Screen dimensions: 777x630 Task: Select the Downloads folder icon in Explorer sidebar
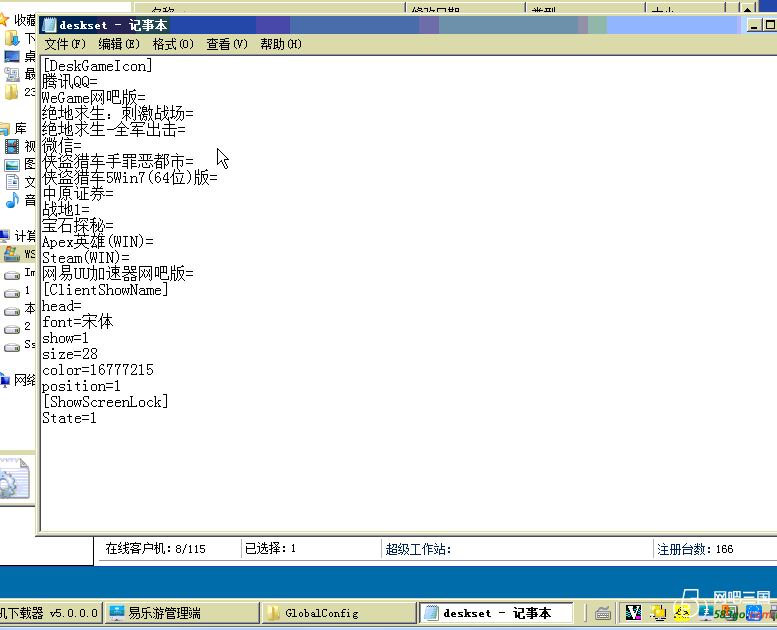pyautogui.click(x=12, y=38)
